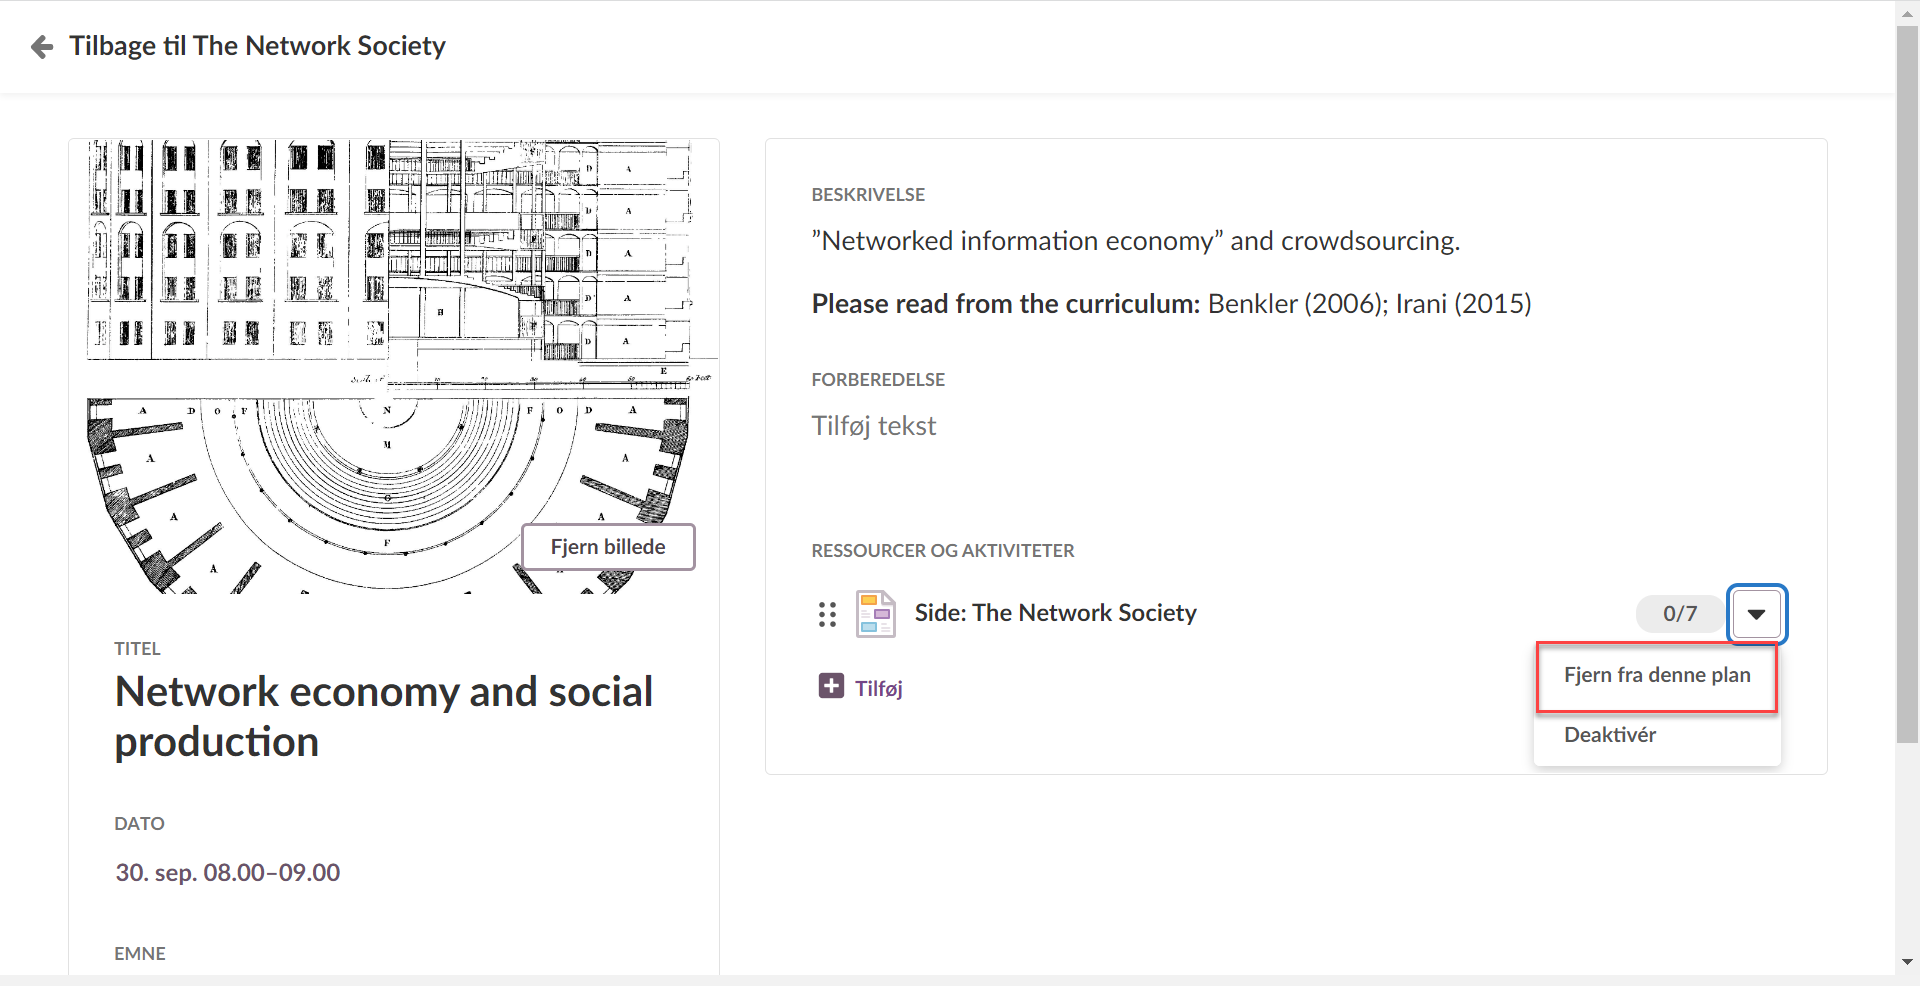This screenshot has width=1920, height=986.
Task: Click the back arrow icon
Action: click(x=42, y=47)
